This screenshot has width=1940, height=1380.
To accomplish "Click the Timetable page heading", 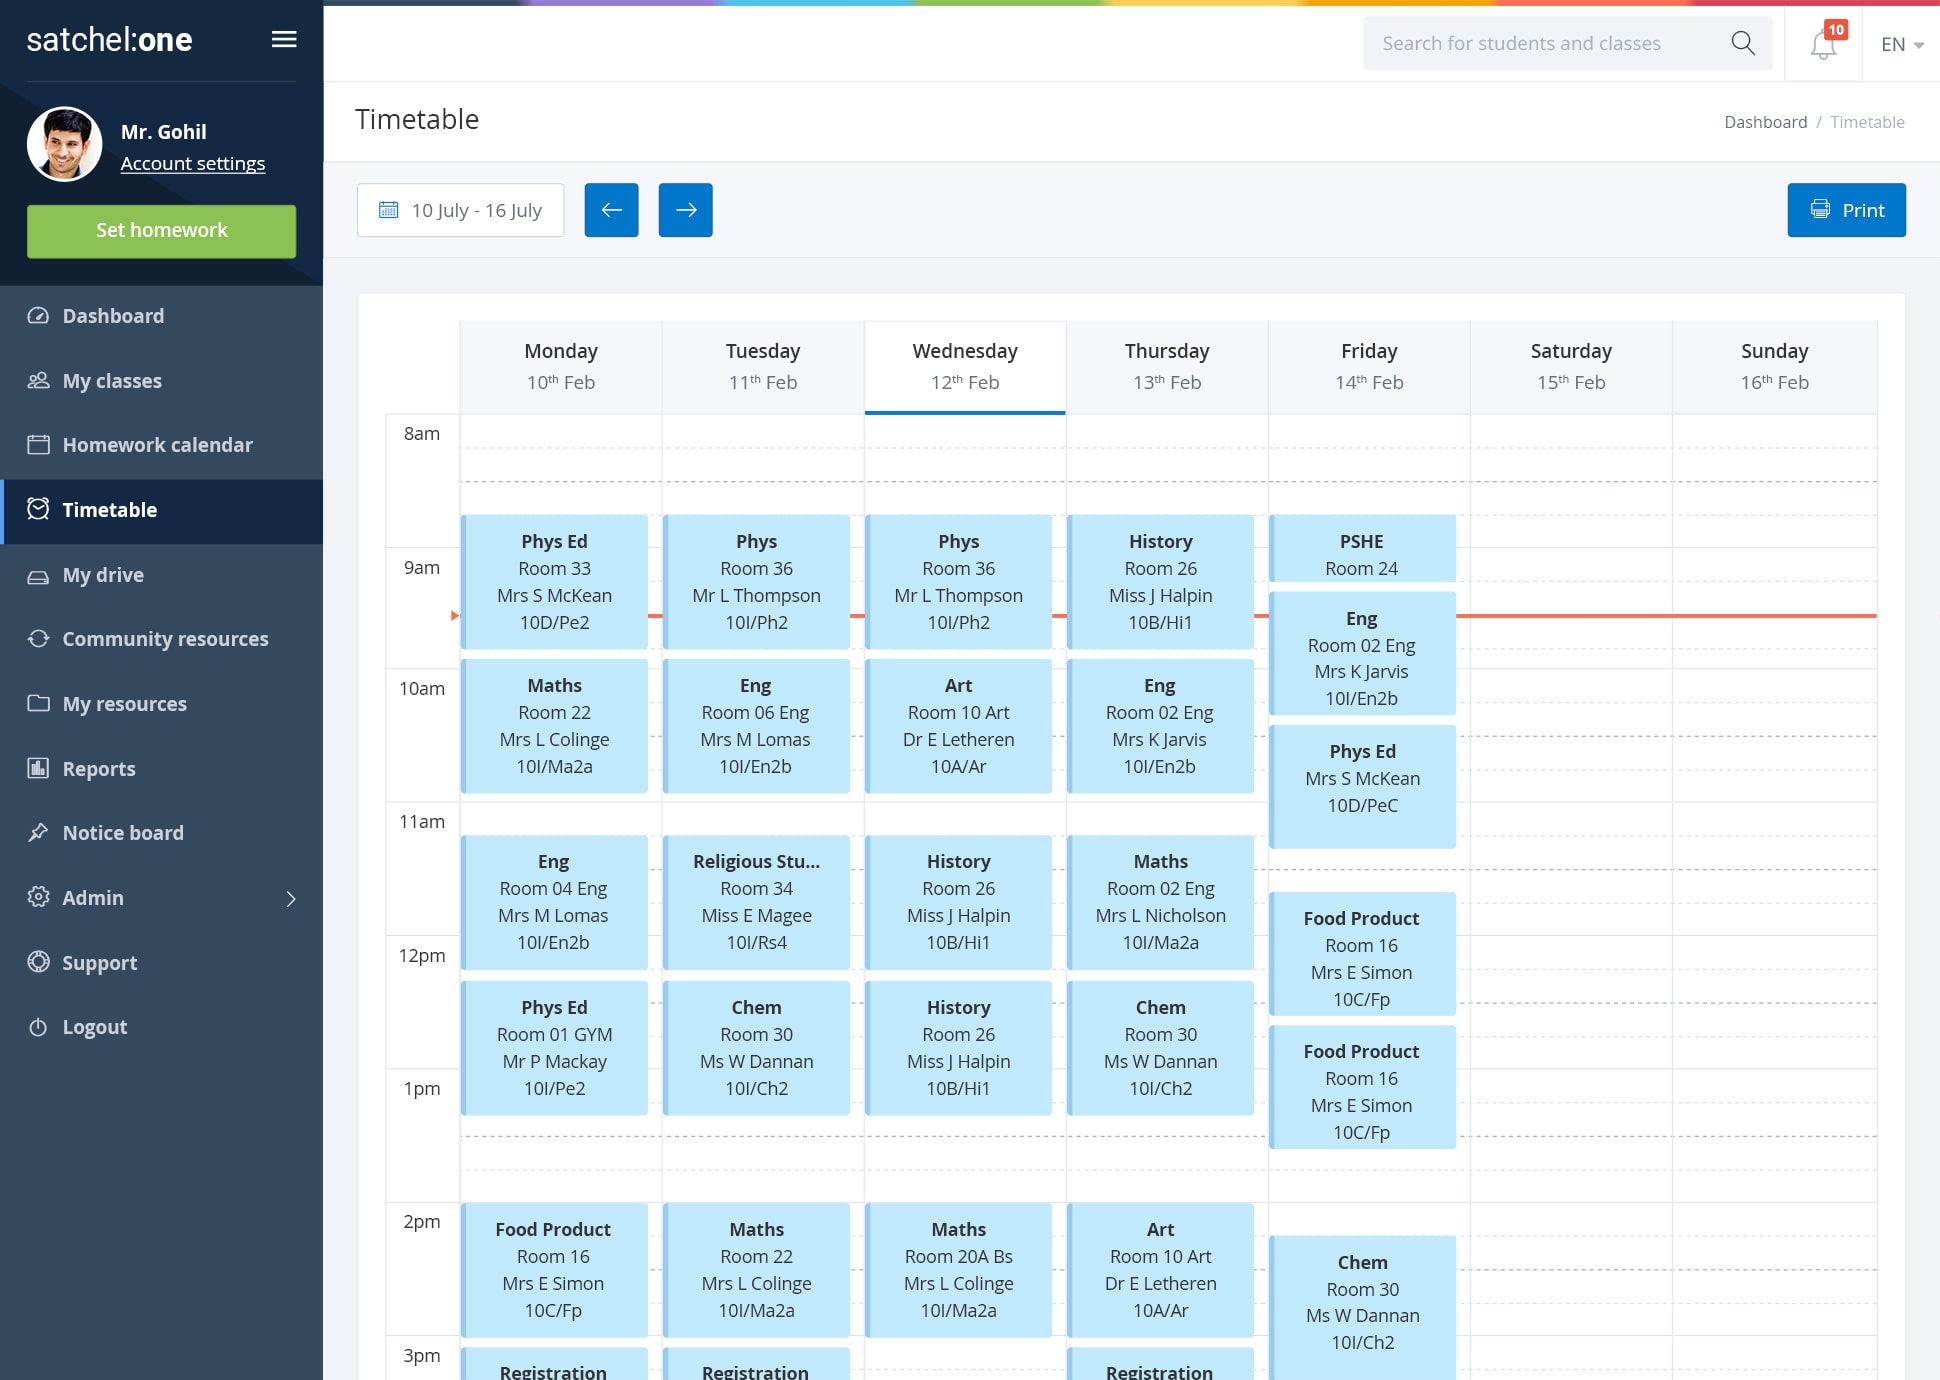I will [x=417, y=119].
